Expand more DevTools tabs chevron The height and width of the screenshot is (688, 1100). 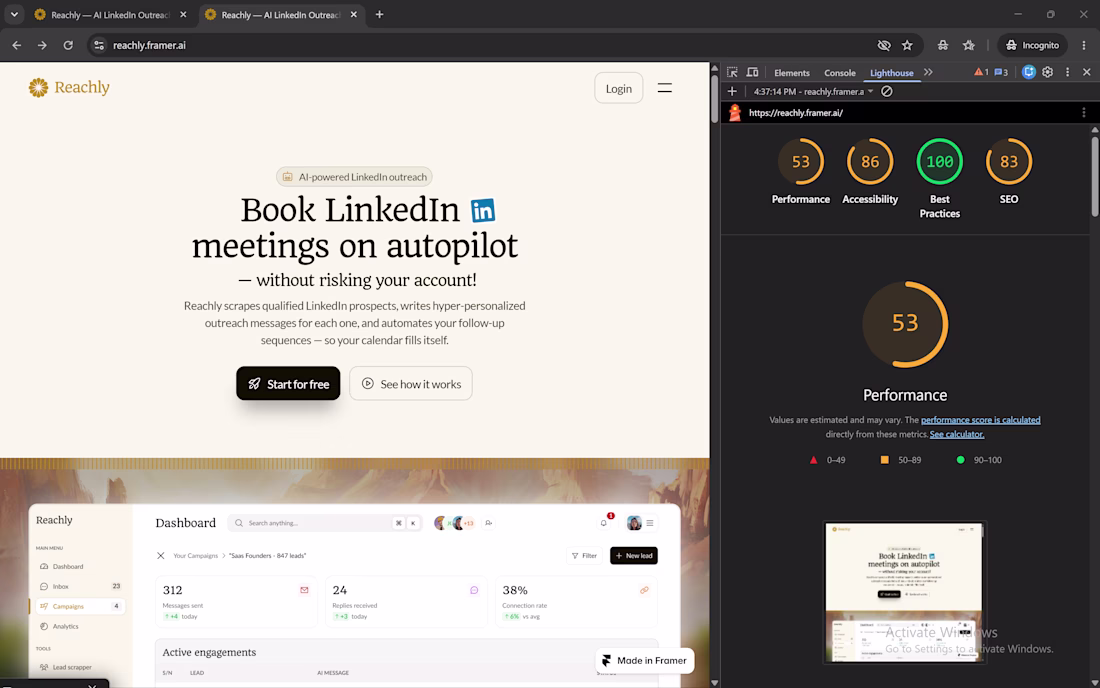pyautogui.click(x=928, y=72)
